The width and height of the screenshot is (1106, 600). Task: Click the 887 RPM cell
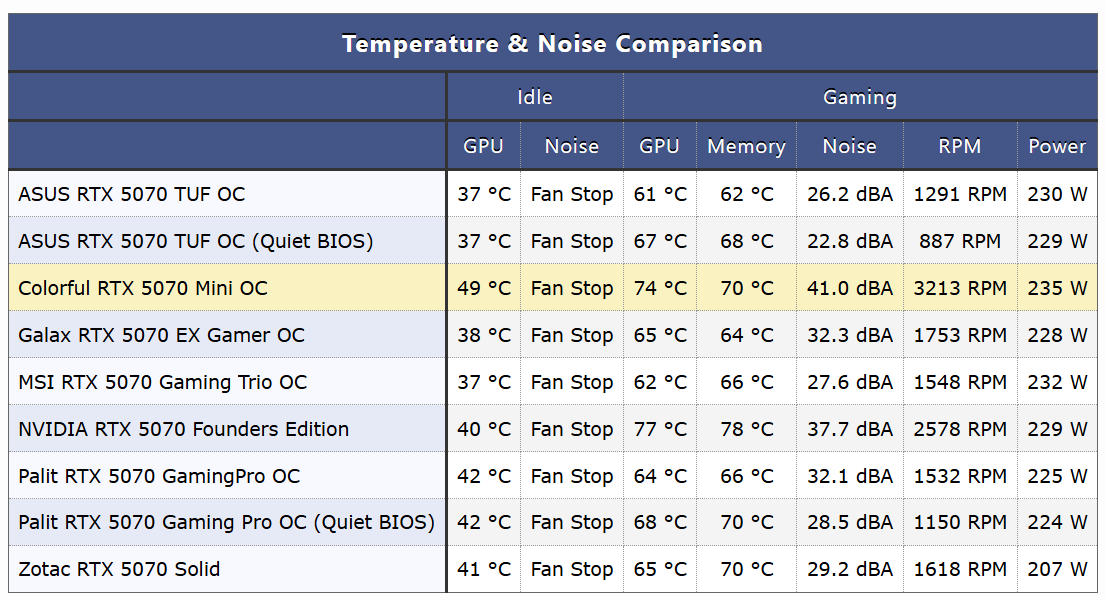point(959,241)
